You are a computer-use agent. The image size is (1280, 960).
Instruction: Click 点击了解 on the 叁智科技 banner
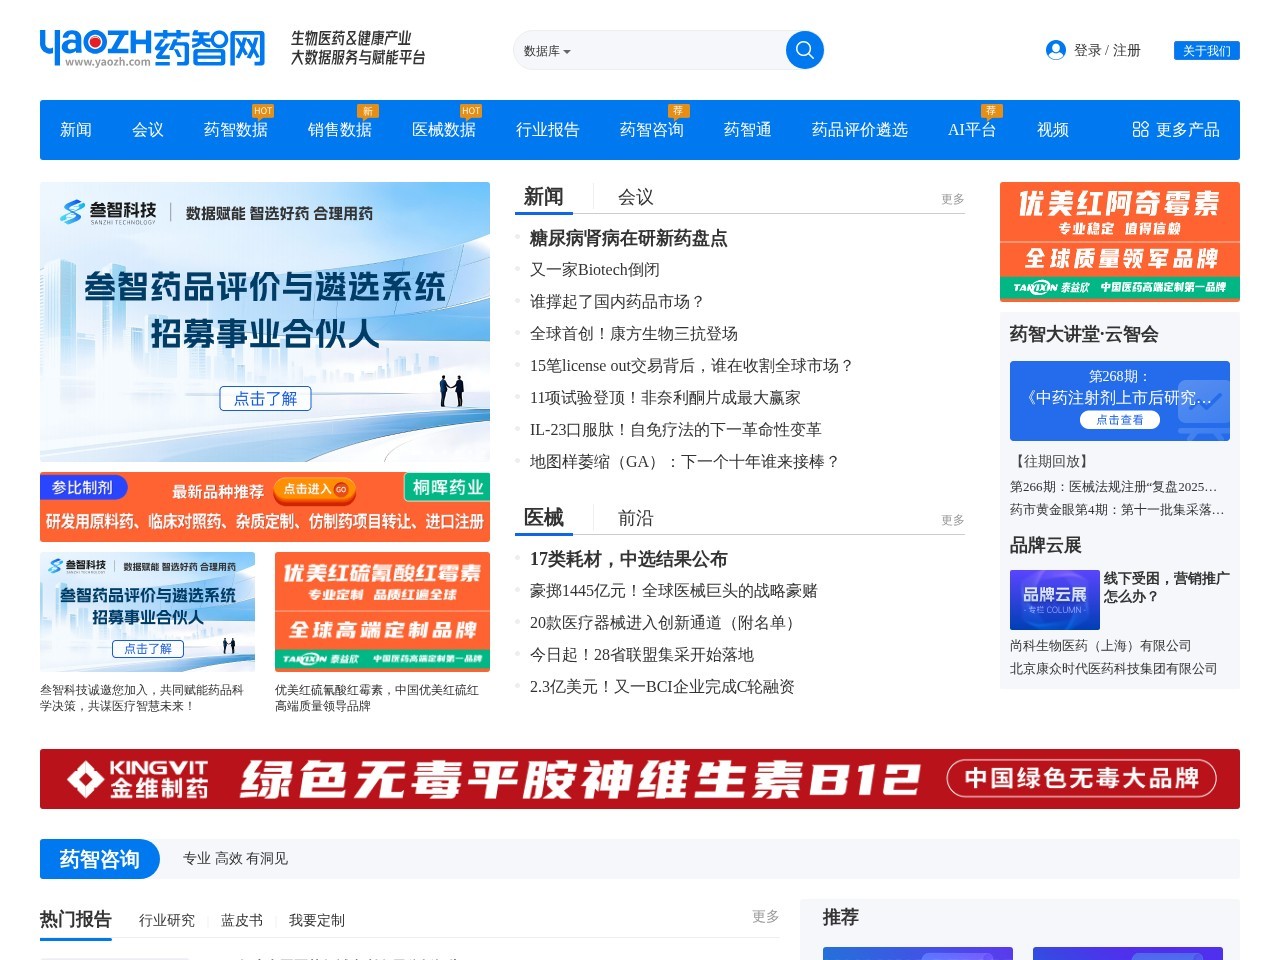[x=265, y=398]
